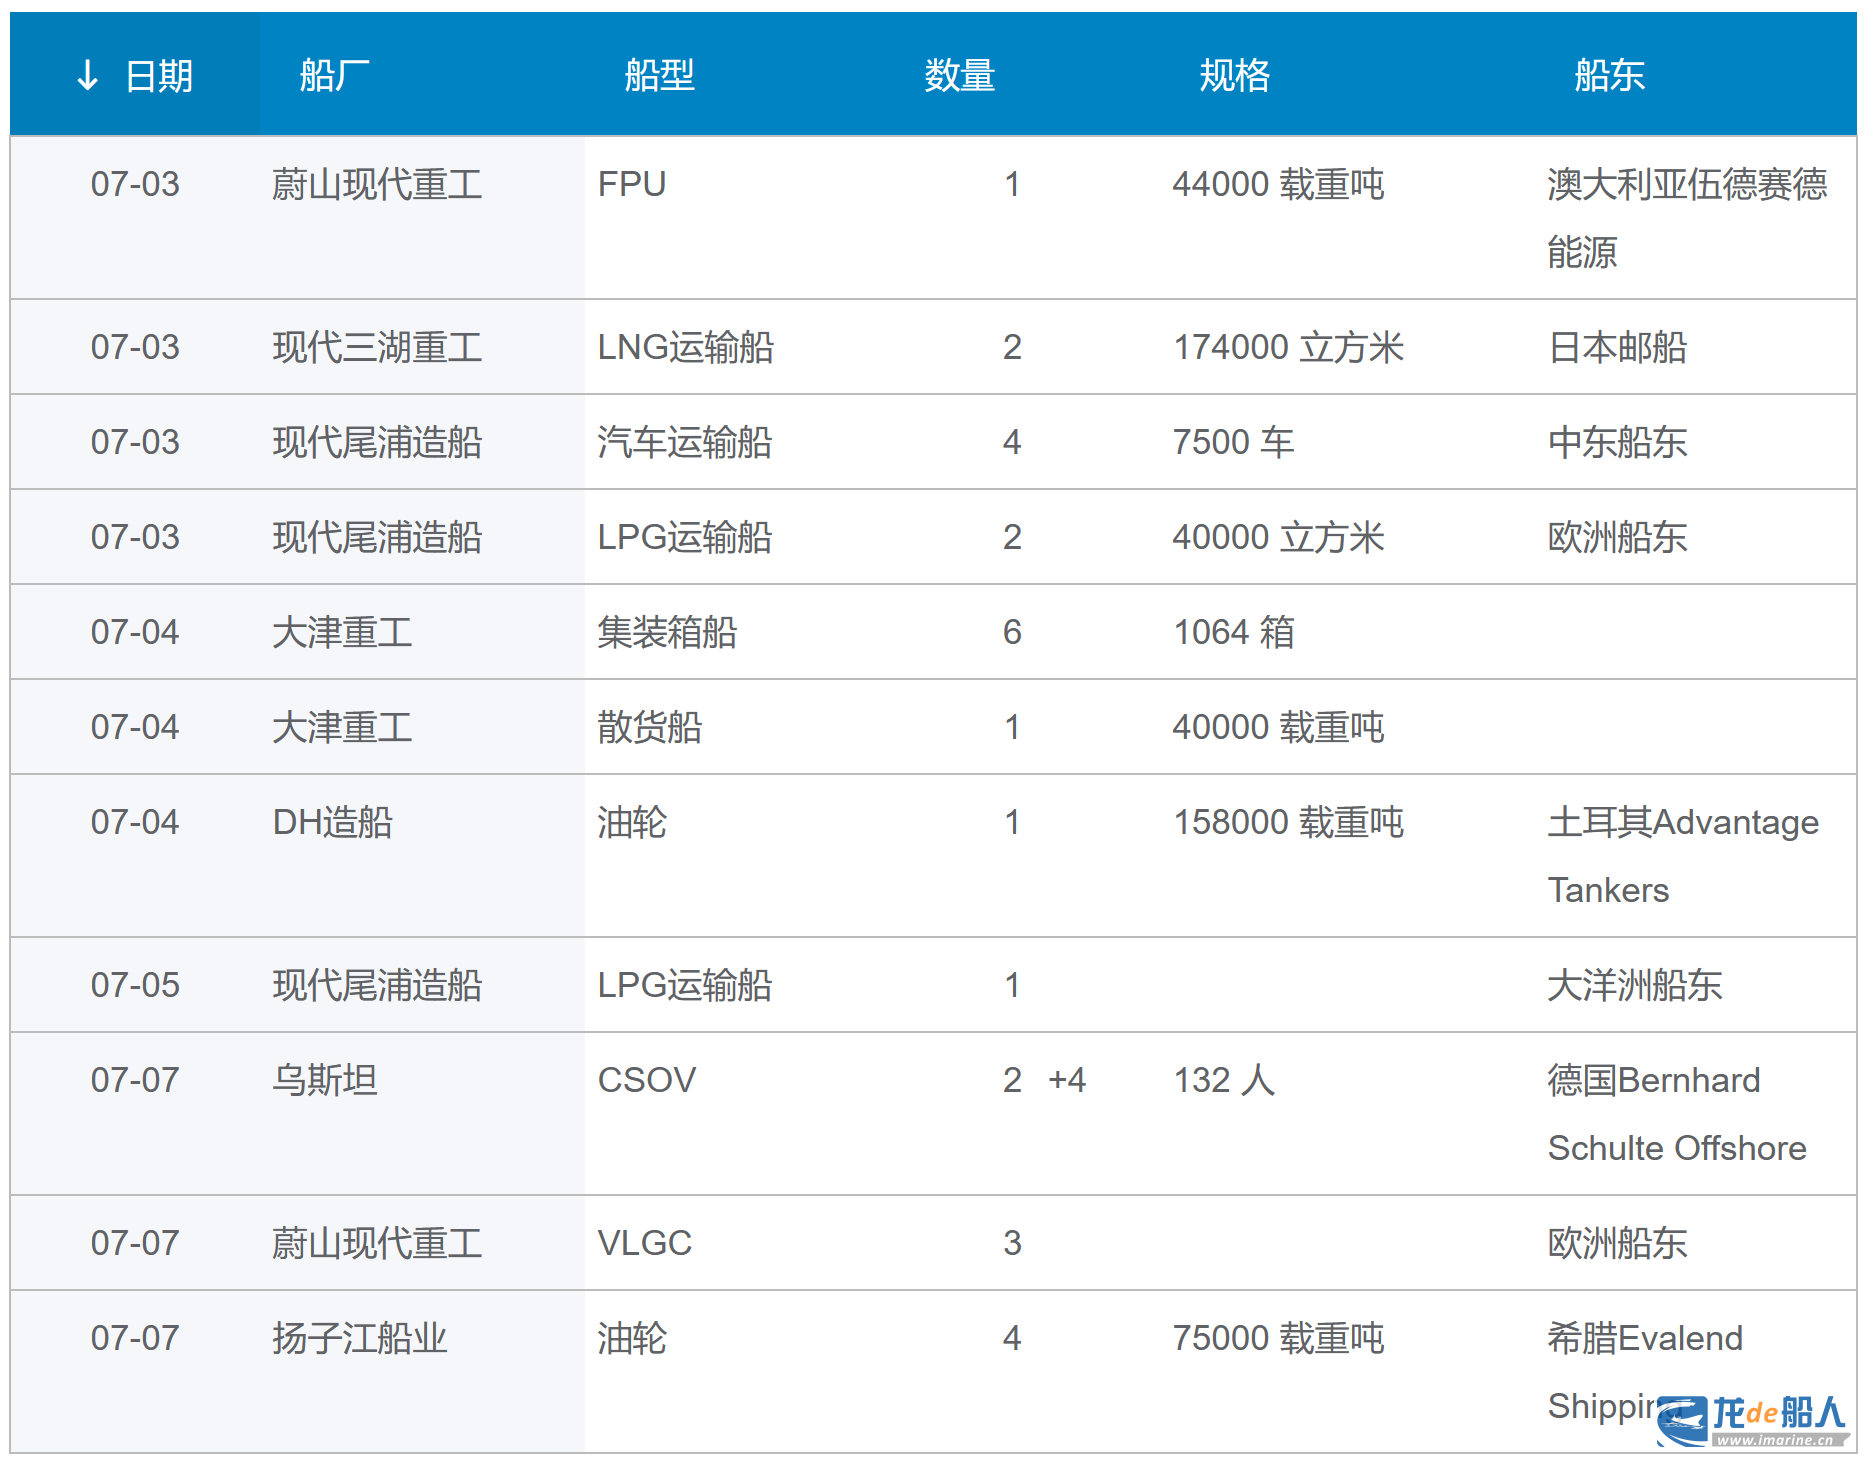This screenshot has width=1874, height=1470.
Task: Click the FPU ship type cell
Action: pos(632,185)
